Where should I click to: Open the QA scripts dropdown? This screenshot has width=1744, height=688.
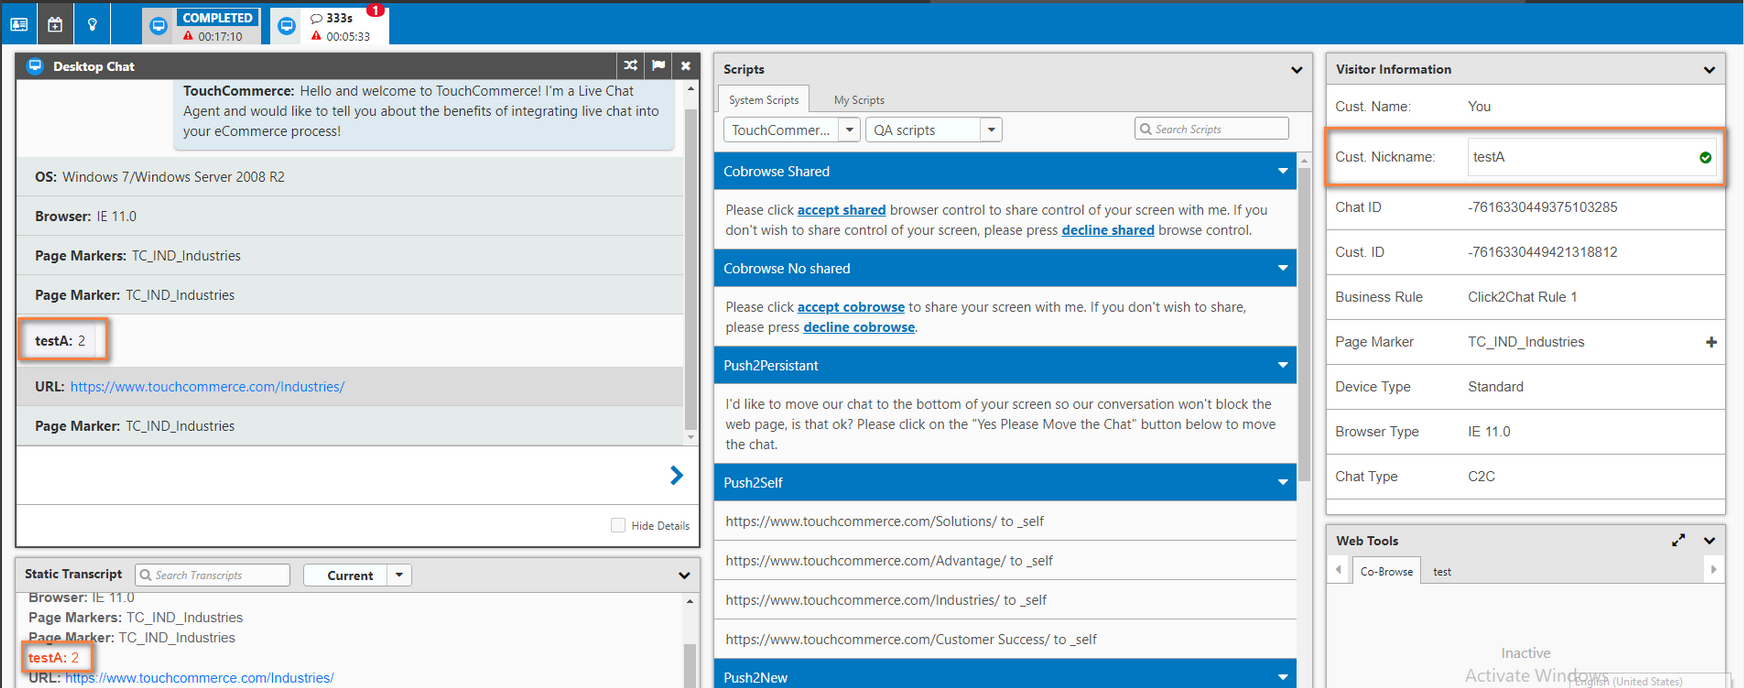click(990, 130)
